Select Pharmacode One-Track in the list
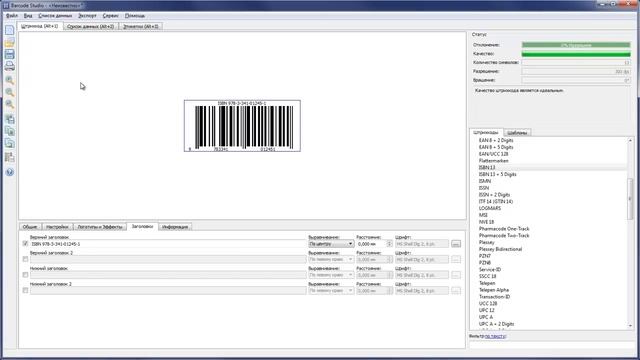 504,229
